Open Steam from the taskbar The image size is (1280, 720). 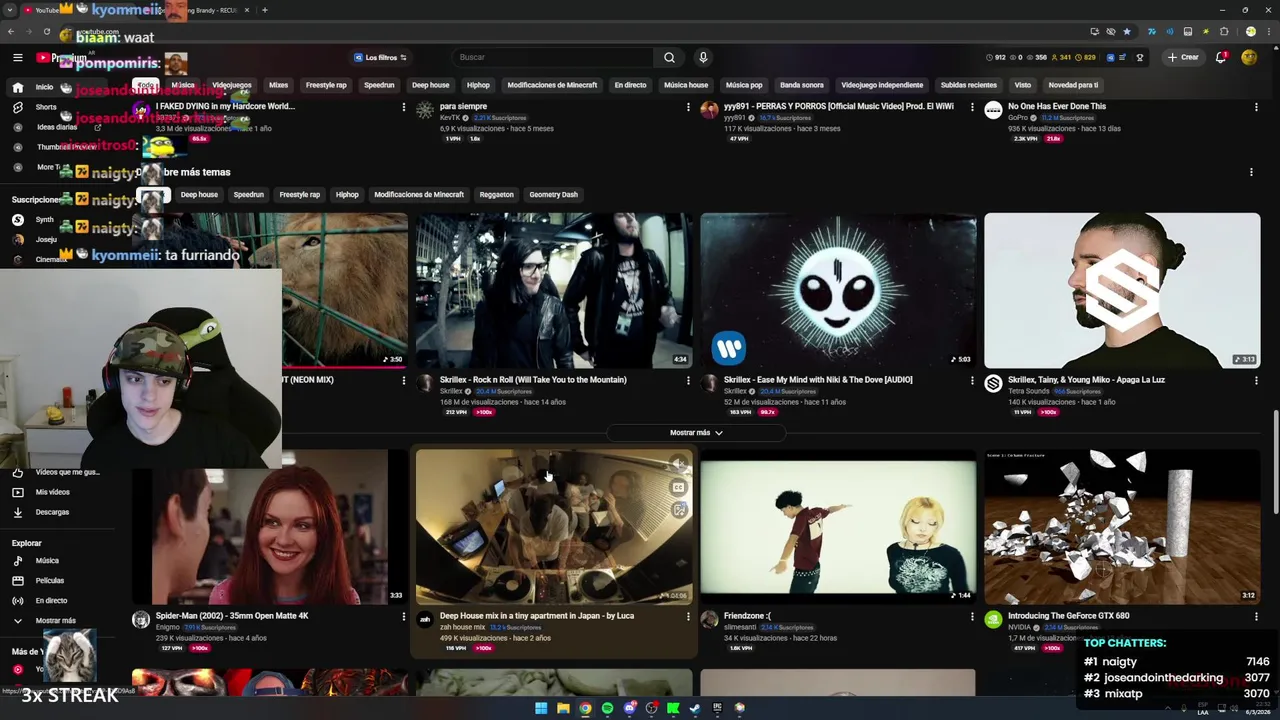[x=695, y=708]
